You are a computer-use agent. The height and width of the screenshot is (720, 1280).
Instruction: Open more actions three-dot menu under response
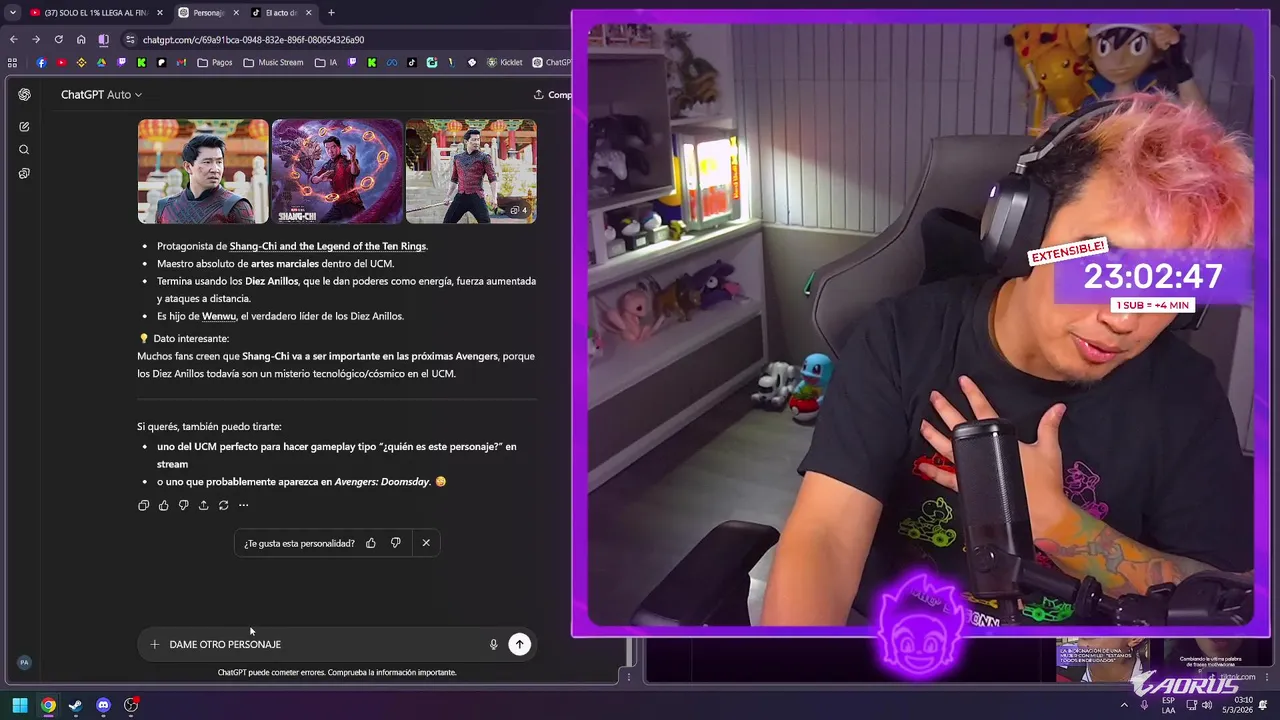tap(244, 505)
